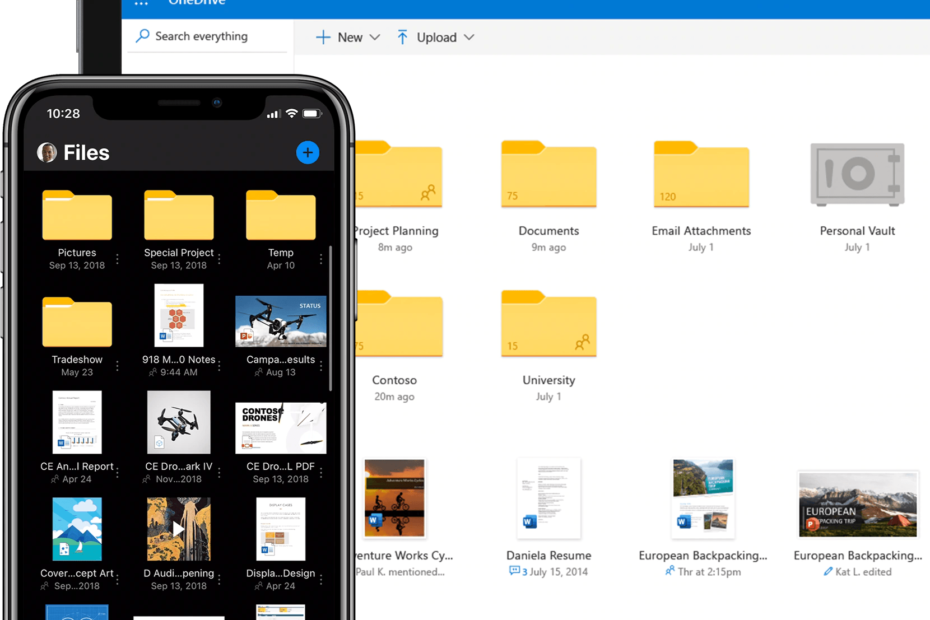Screen dimensions: 930x620
Task: Open more options for Campa...esults file
Action: click(x=321, y=366)
